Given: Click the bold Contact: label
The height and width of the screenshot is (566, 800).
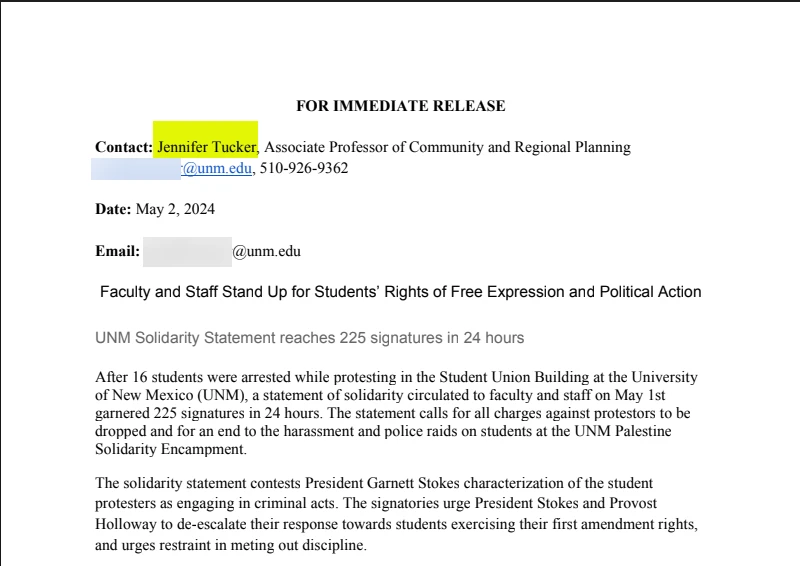Looking at the screenshot, I should click(x=123, y=147).
